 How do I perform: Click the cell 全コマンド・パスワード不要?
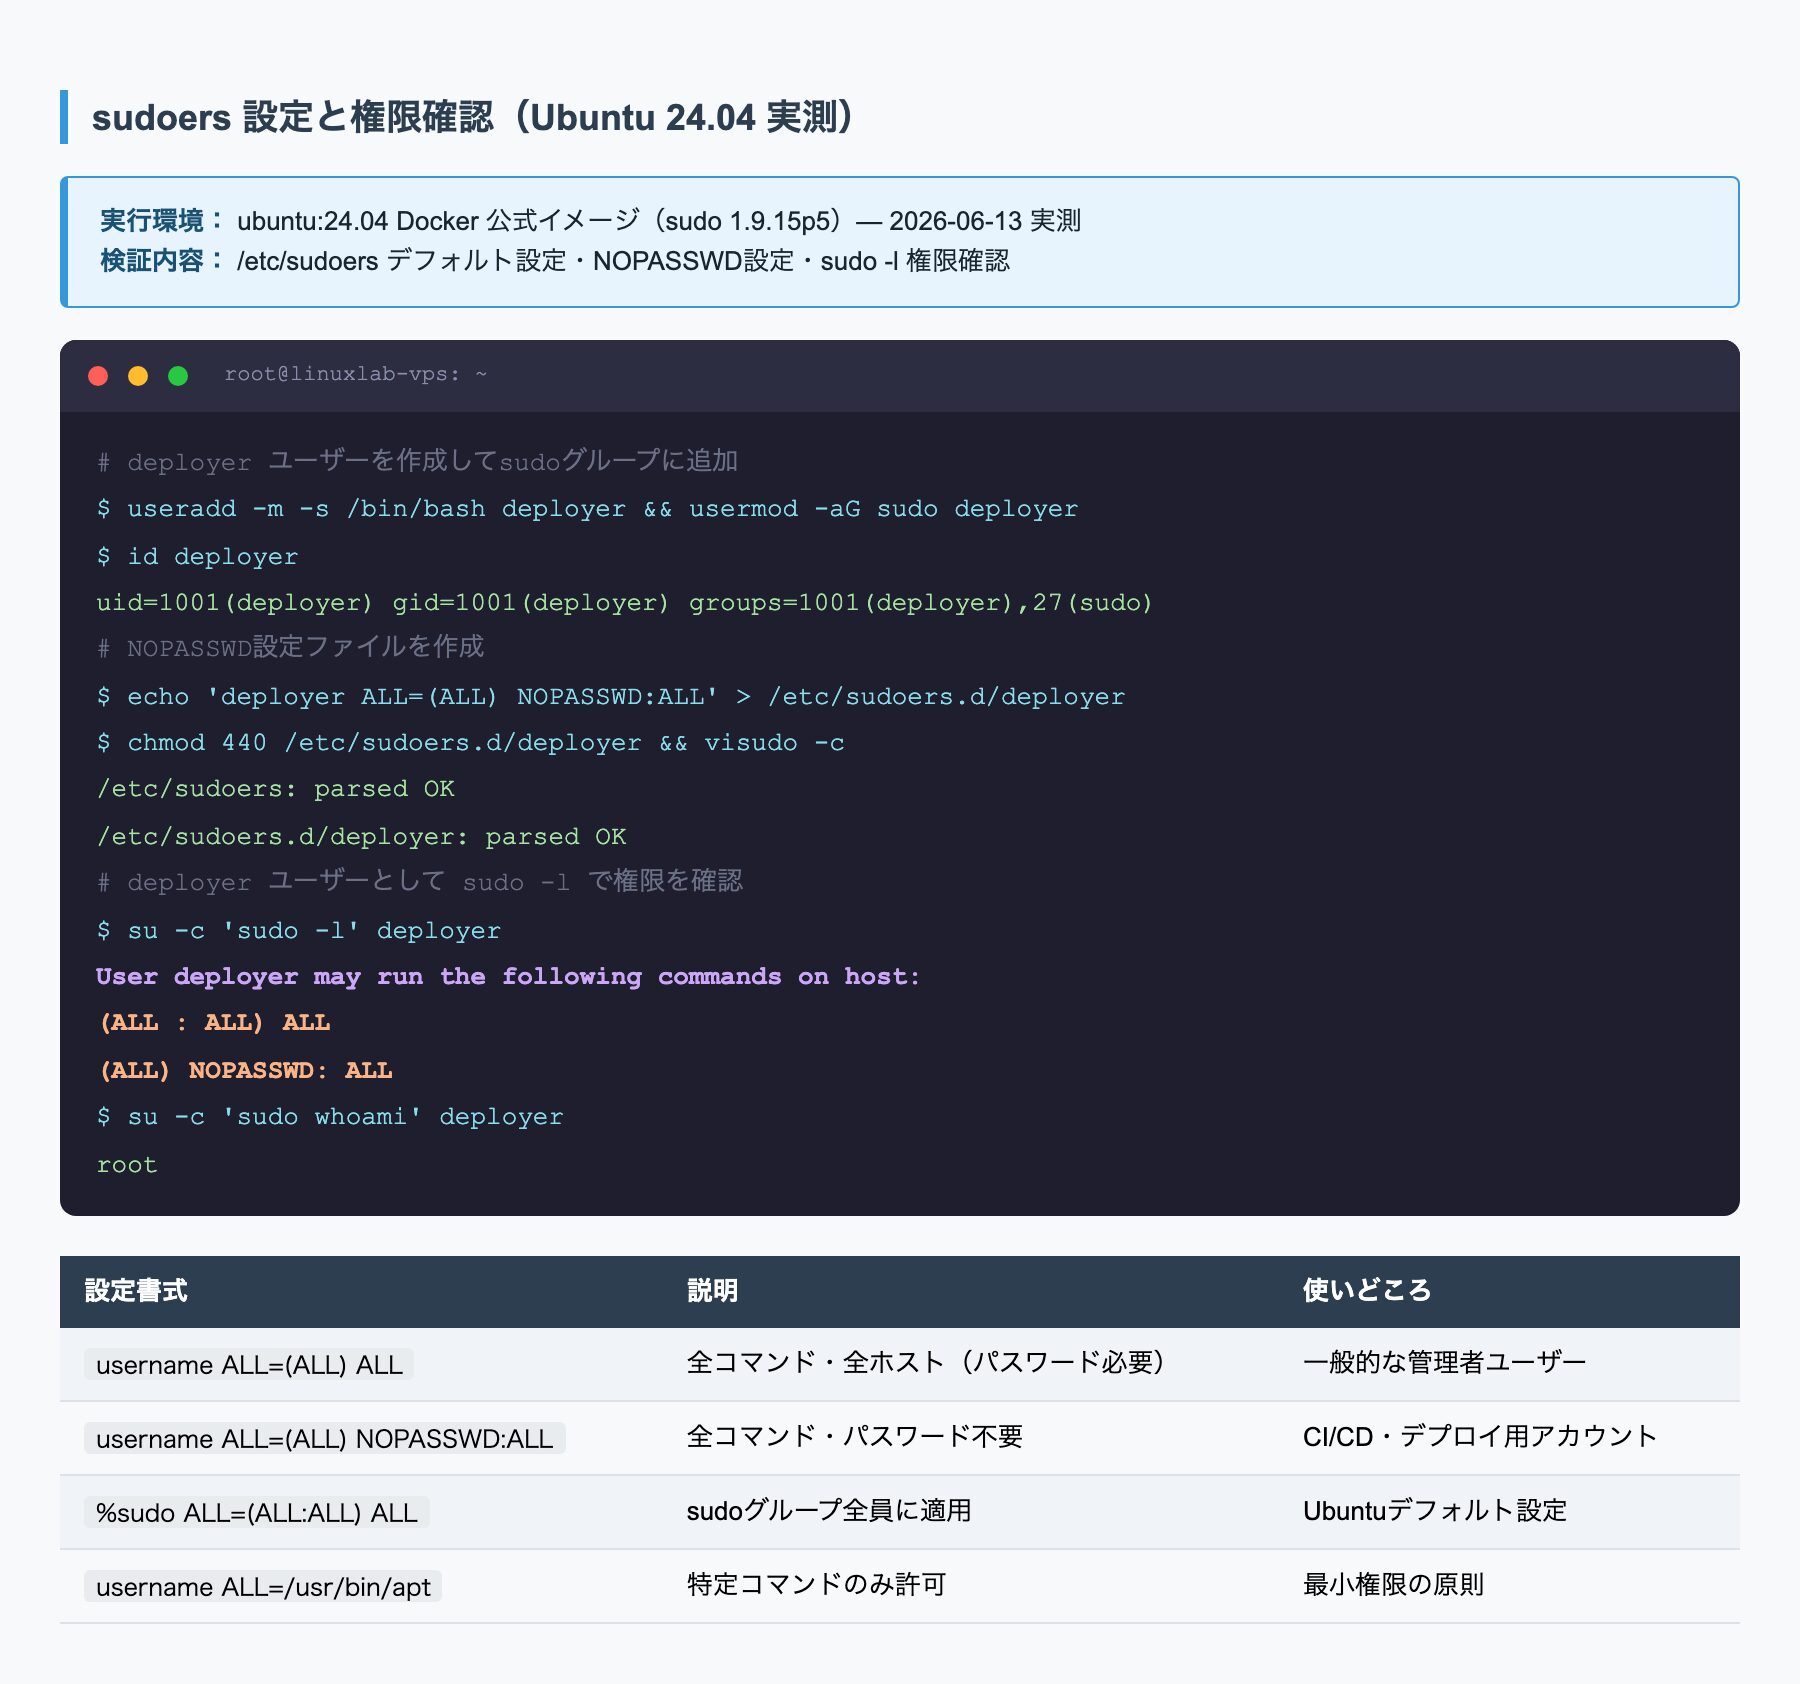point(854,1437)
